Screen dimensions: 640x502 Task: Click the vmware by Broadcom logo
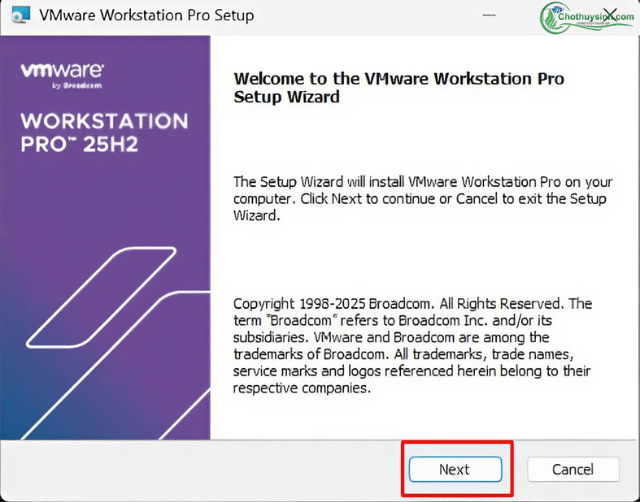pyautogui.click(x=62, y=76)
